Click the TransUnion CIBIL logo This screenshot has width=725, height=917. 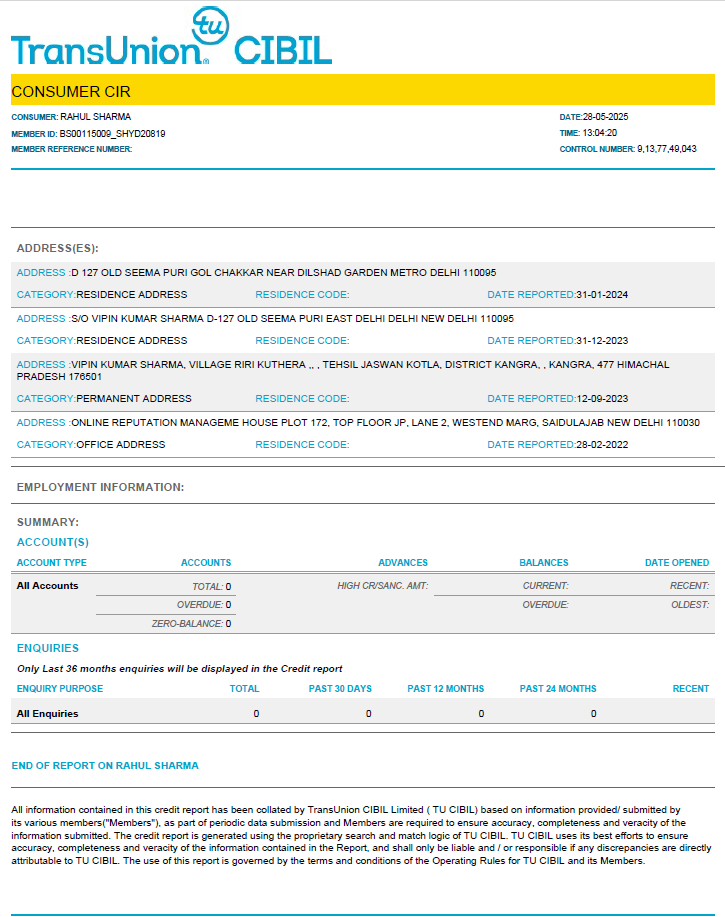point(171,36)
